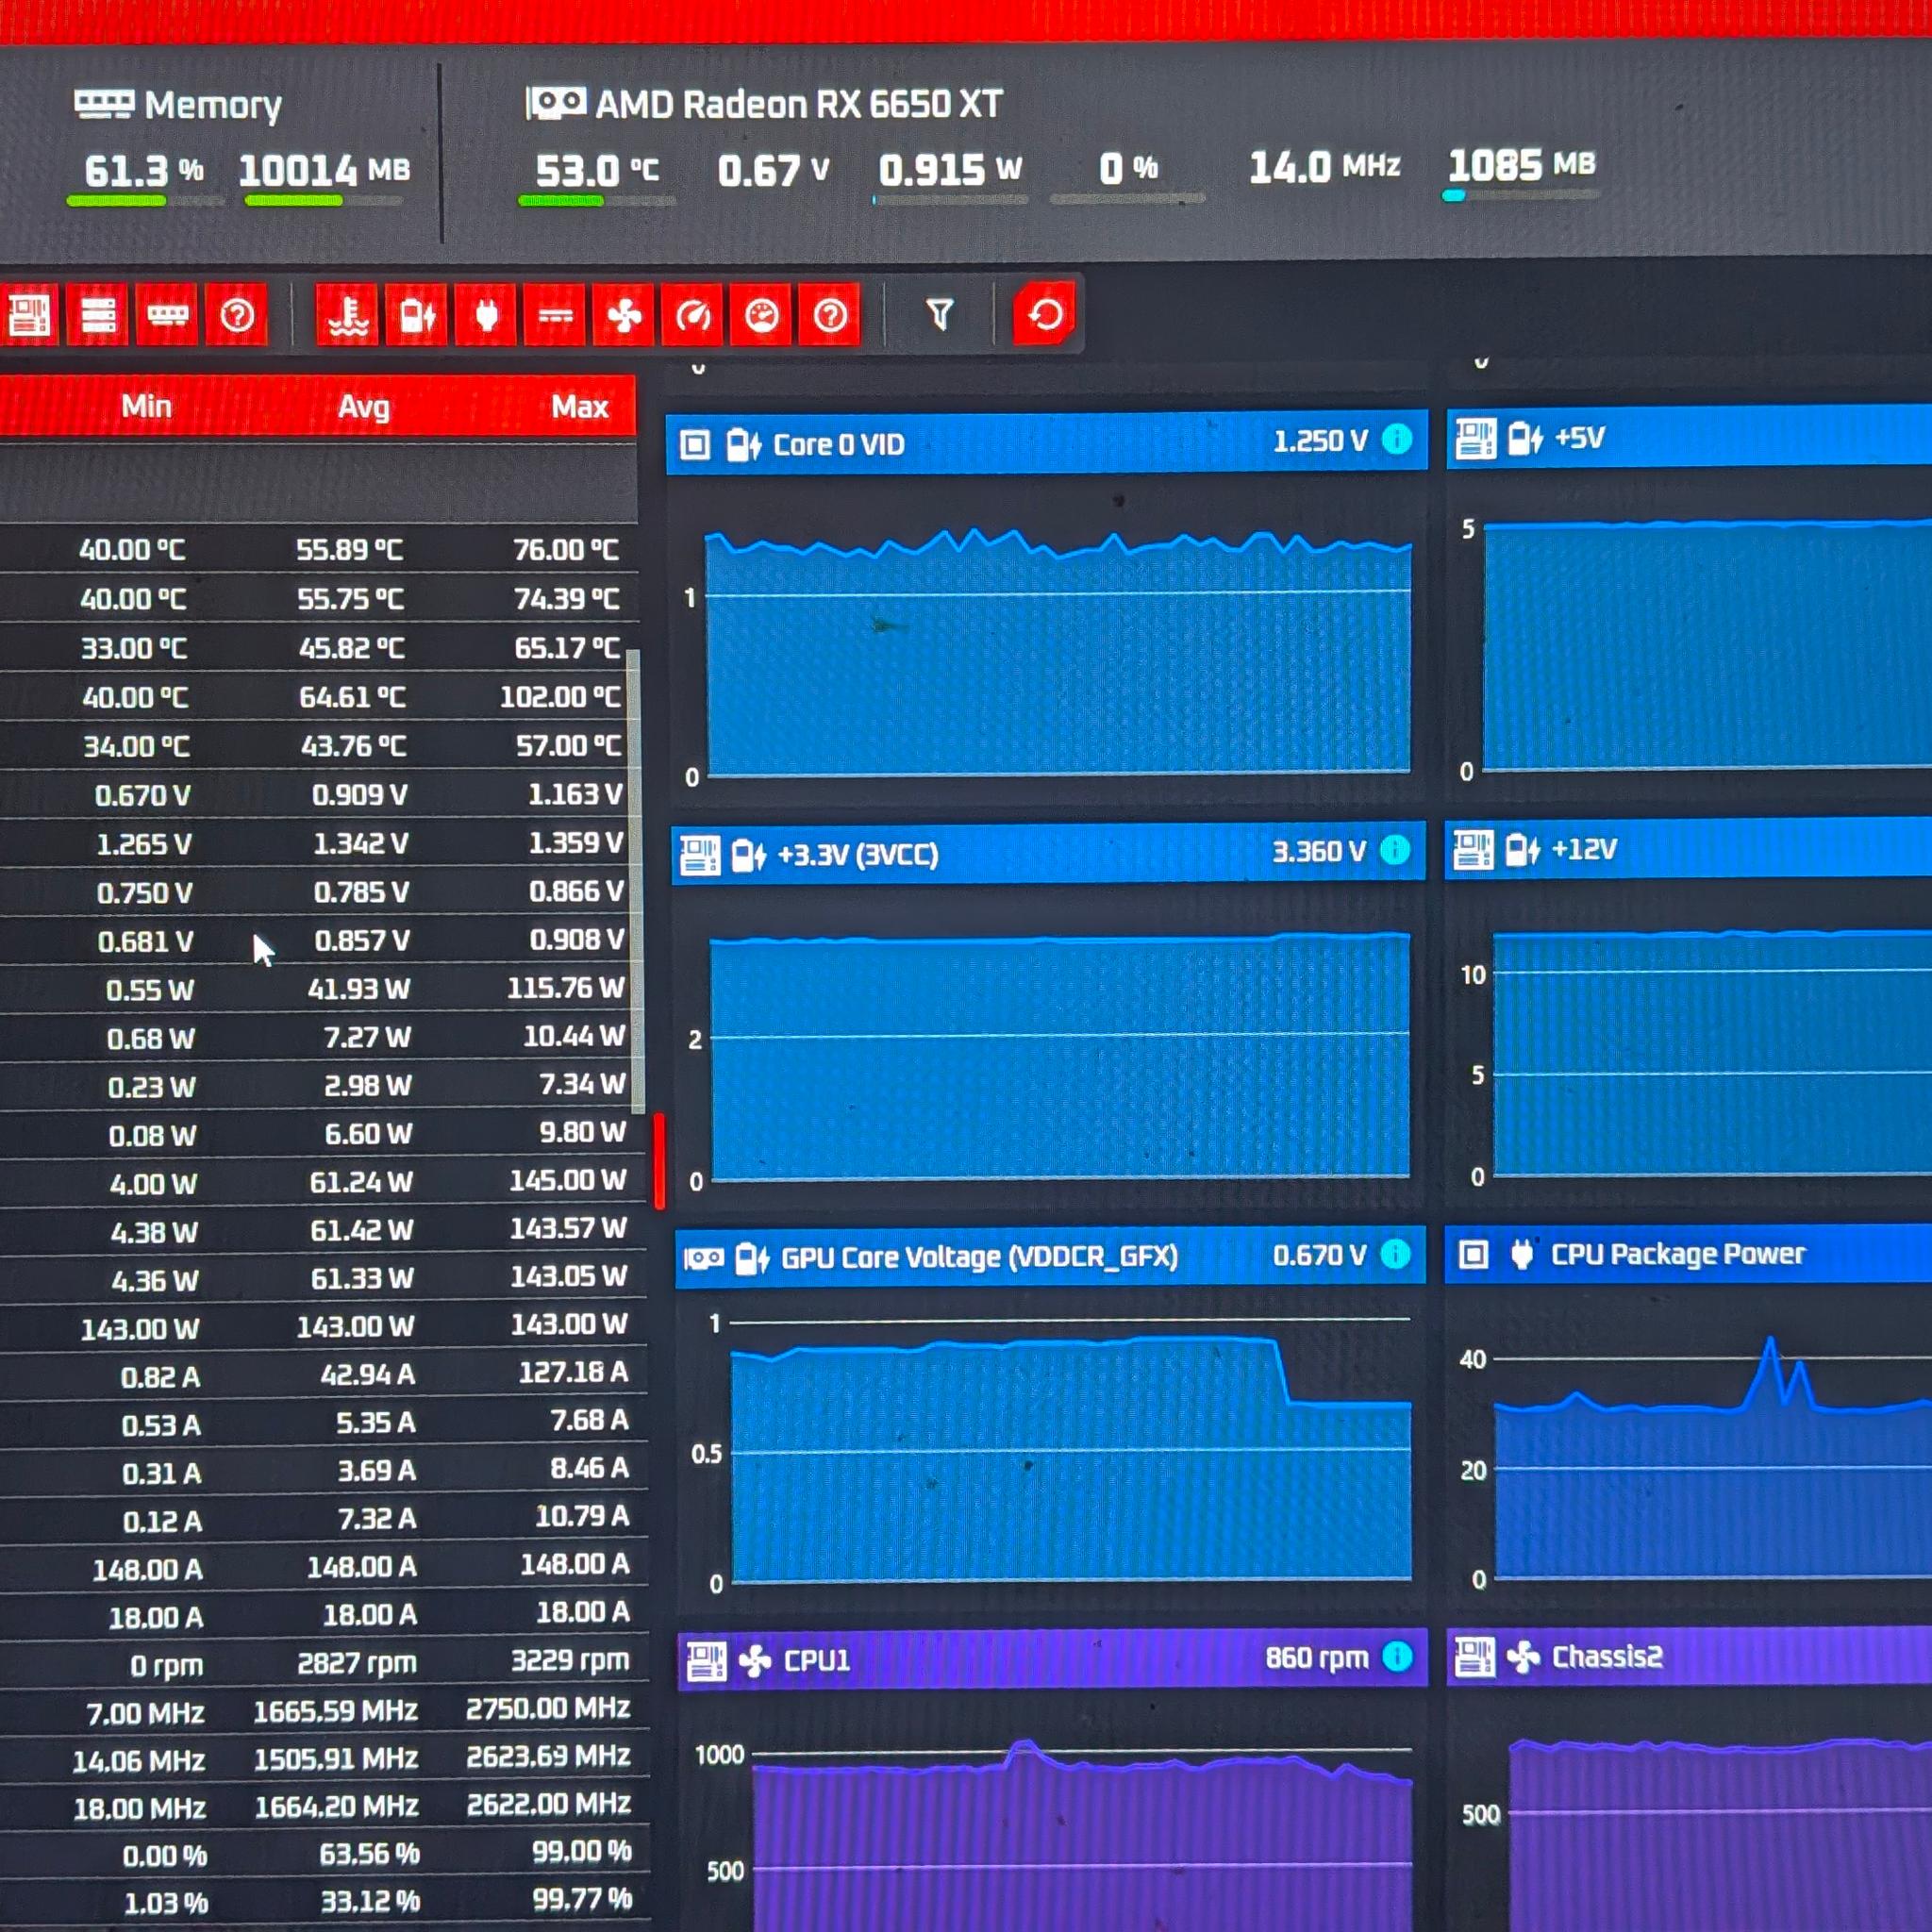Viewport: 1932px width, 1932px height.
Task: Select the 99.77 % max load cell
Action: (x=582, y=1898)
